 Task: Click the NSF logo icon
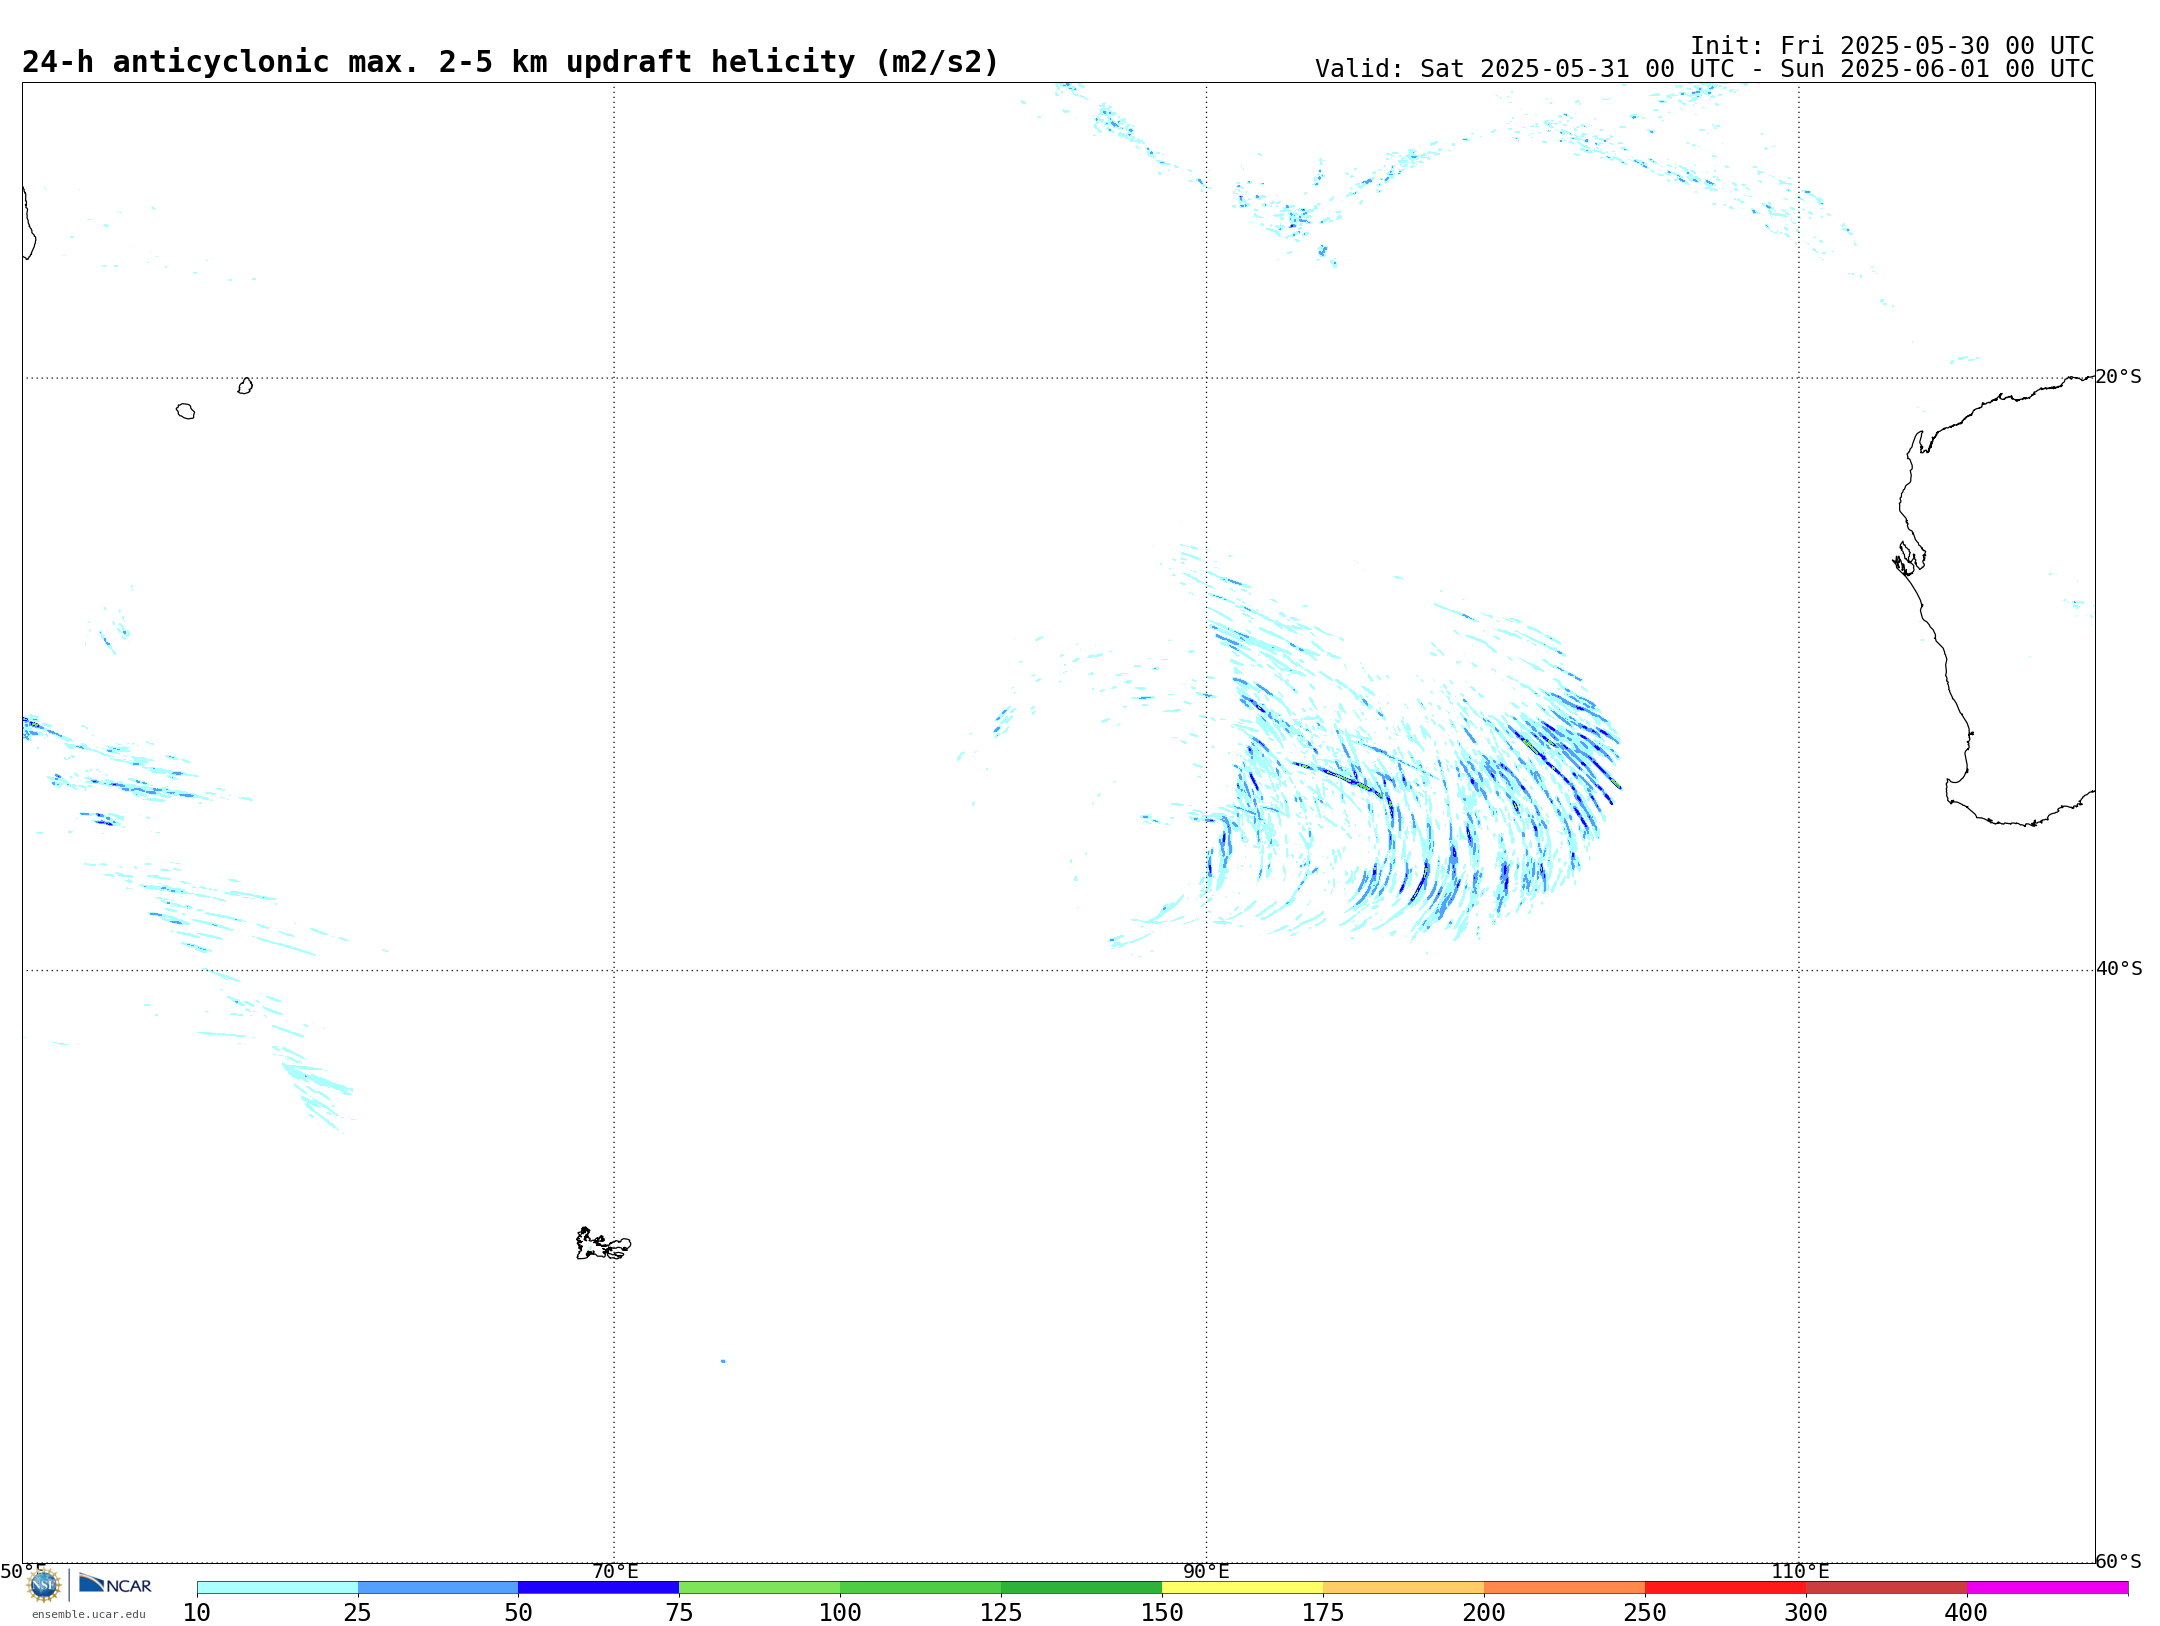(x=44, y=1585)
